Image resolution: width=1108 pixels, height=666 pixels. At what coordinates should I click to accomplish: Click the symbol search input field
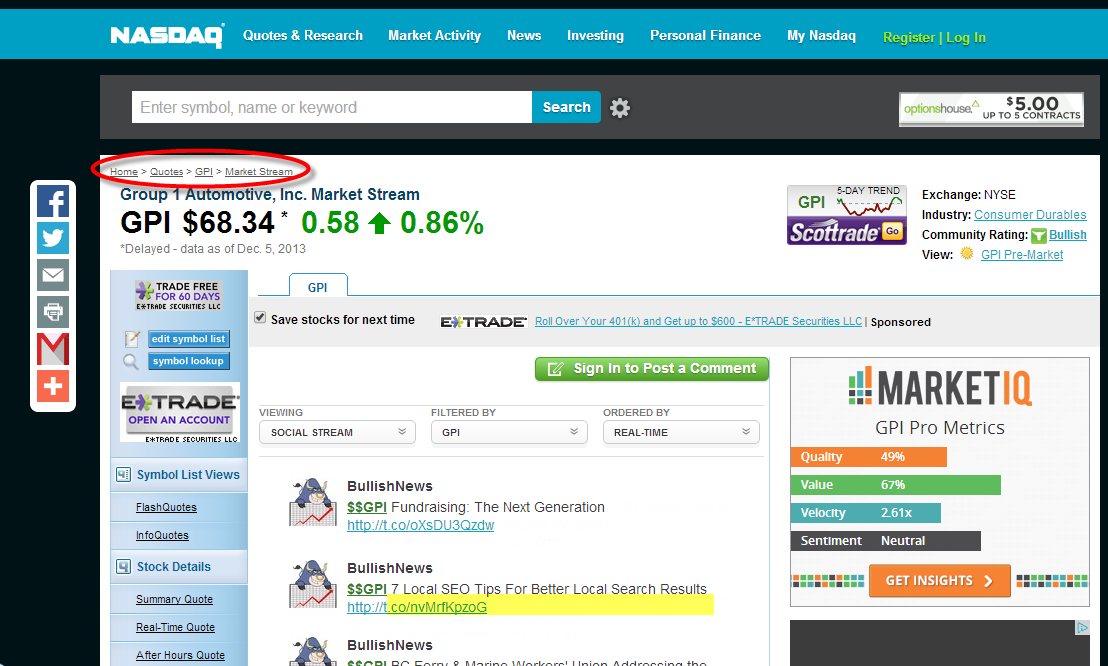pos(331,107)
